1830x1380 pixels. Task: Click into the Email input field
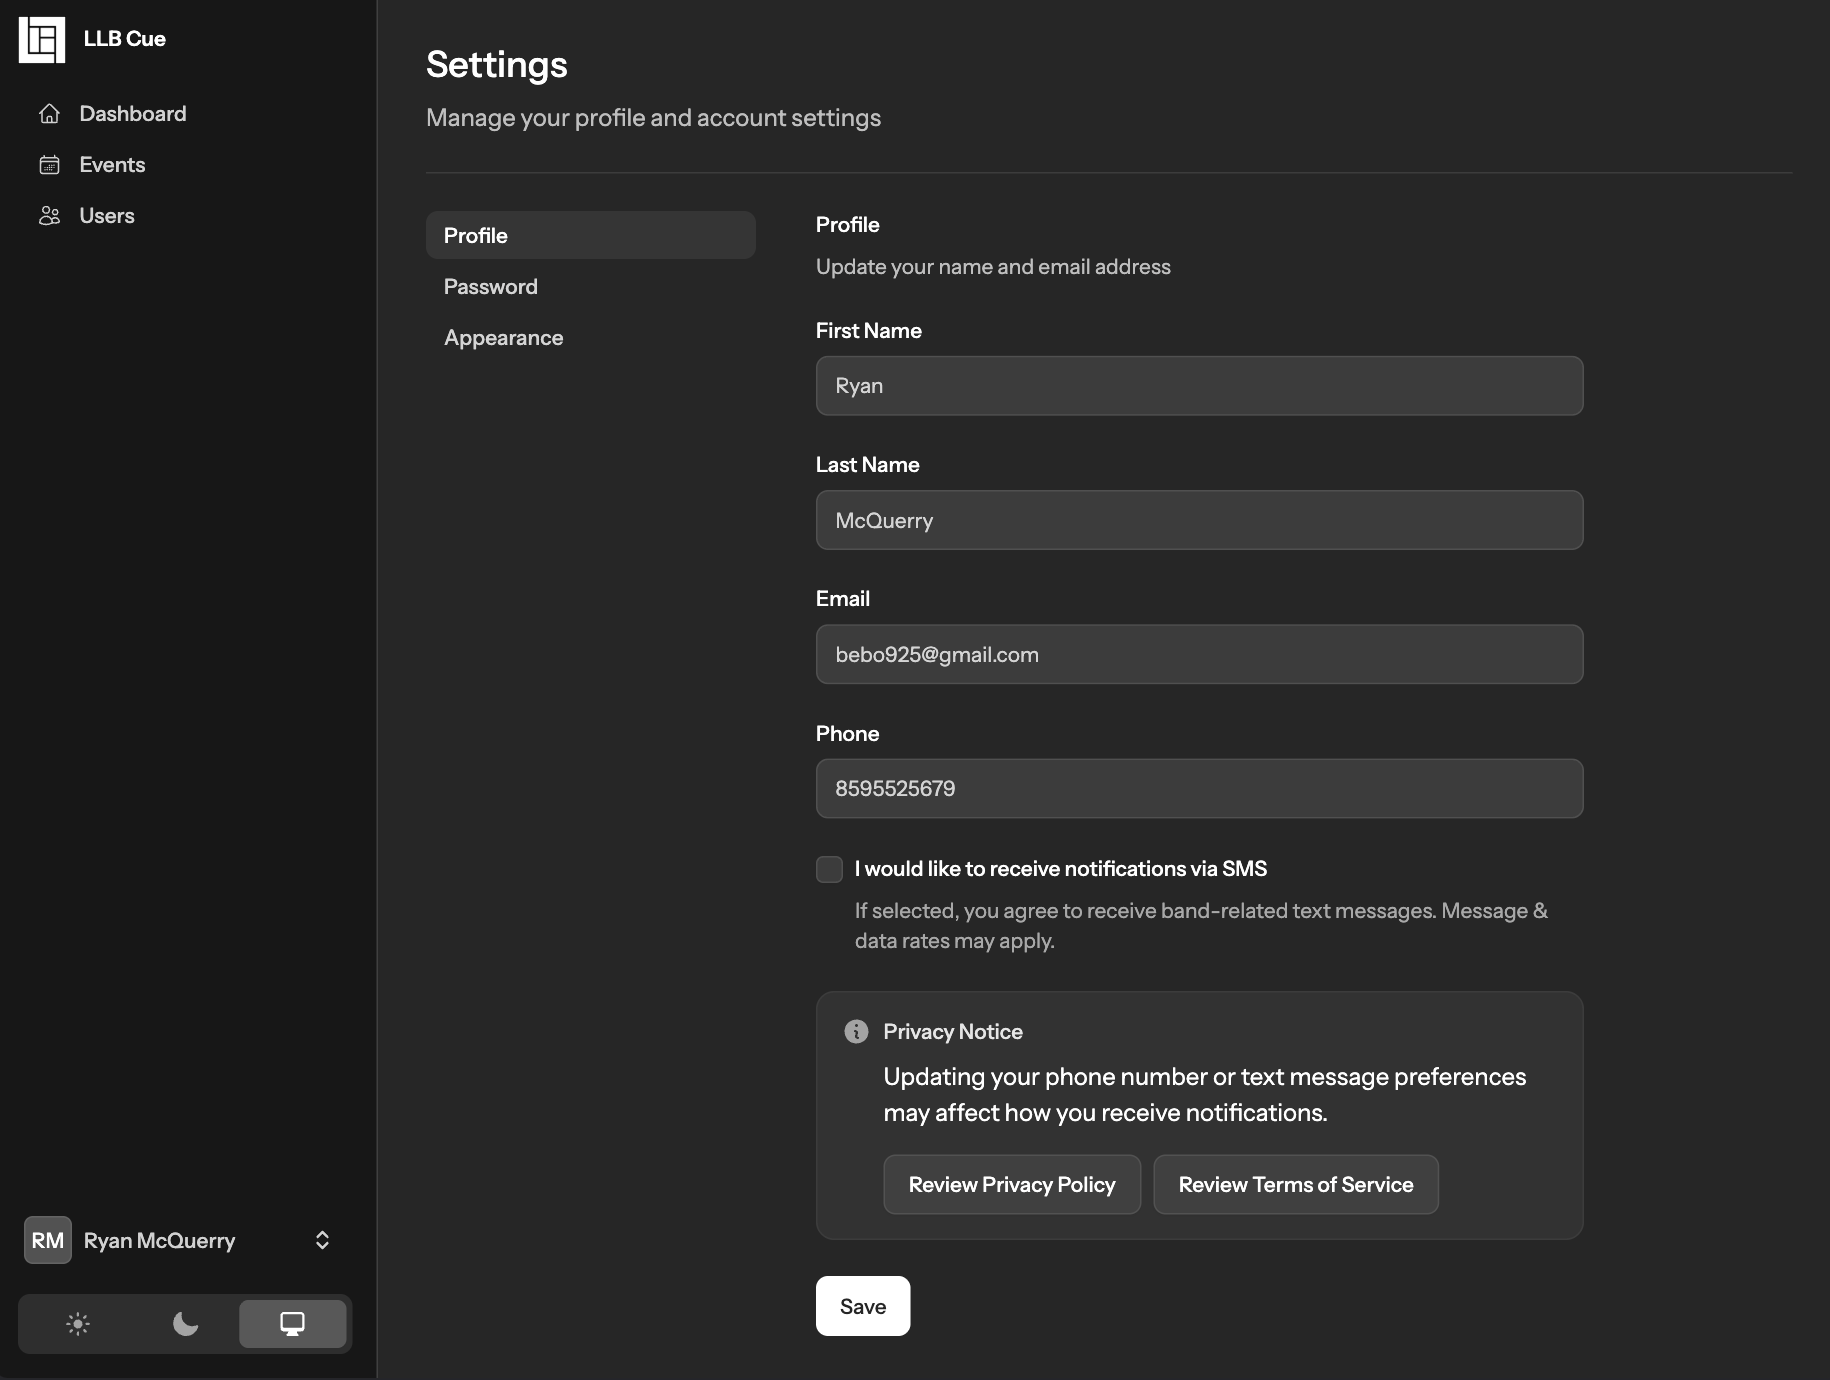tap(1199, 655)
